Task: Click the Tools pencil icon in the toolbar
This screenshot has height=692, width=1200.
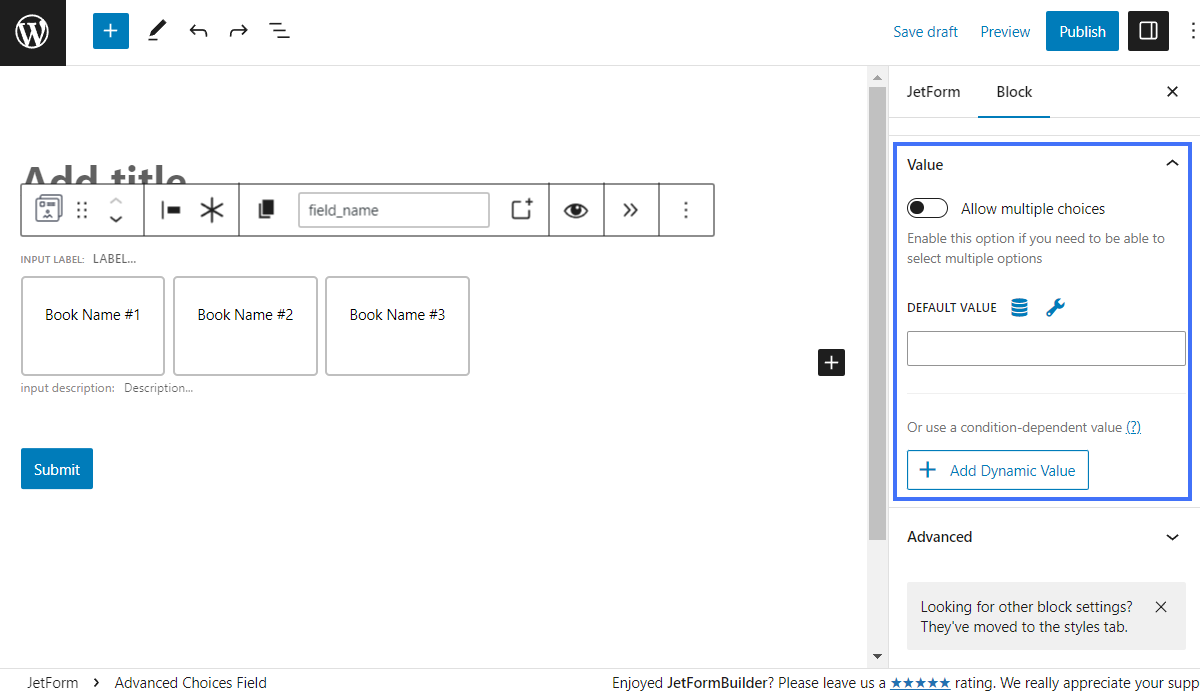Action: click(x=156, y=31)
